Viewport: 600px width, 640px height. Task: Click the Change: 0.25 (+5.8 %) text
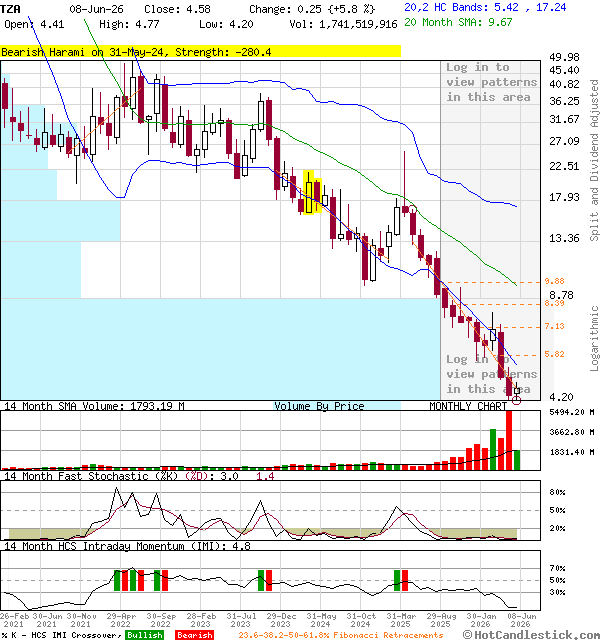click(x=312, y=9)
